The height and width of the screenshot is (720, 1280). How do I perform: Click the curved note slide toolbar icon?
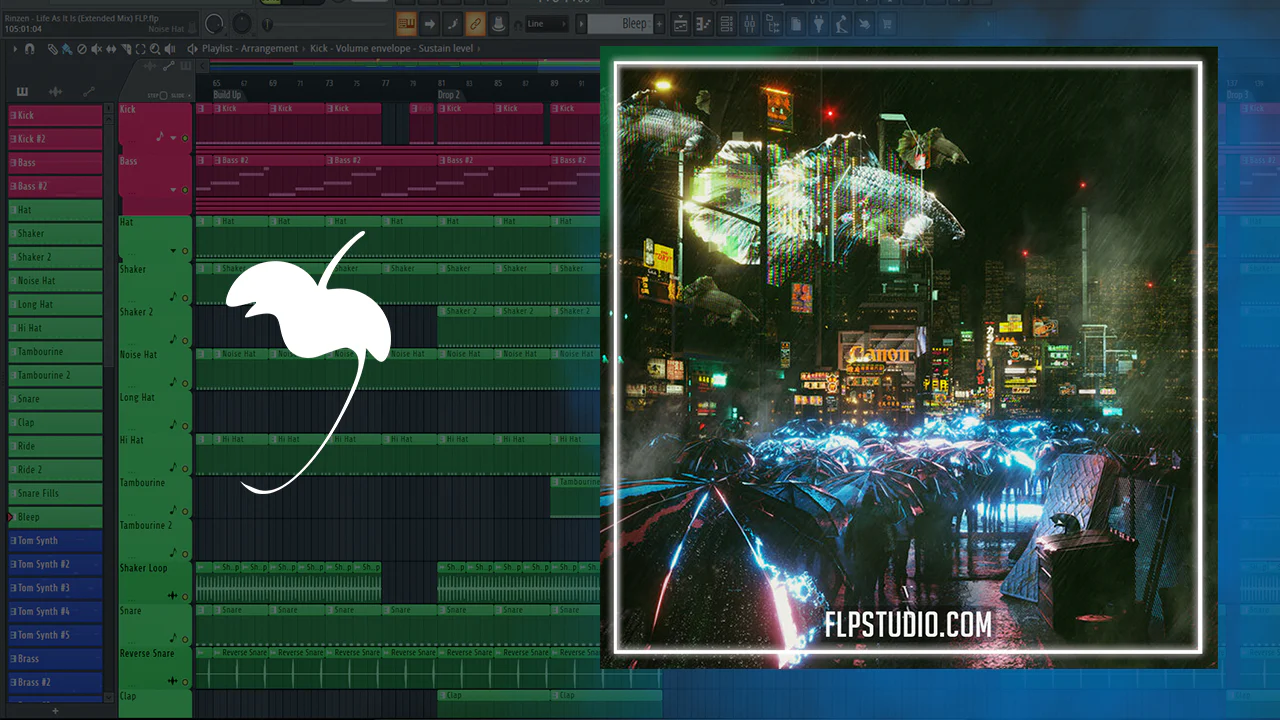click(453, 23)
